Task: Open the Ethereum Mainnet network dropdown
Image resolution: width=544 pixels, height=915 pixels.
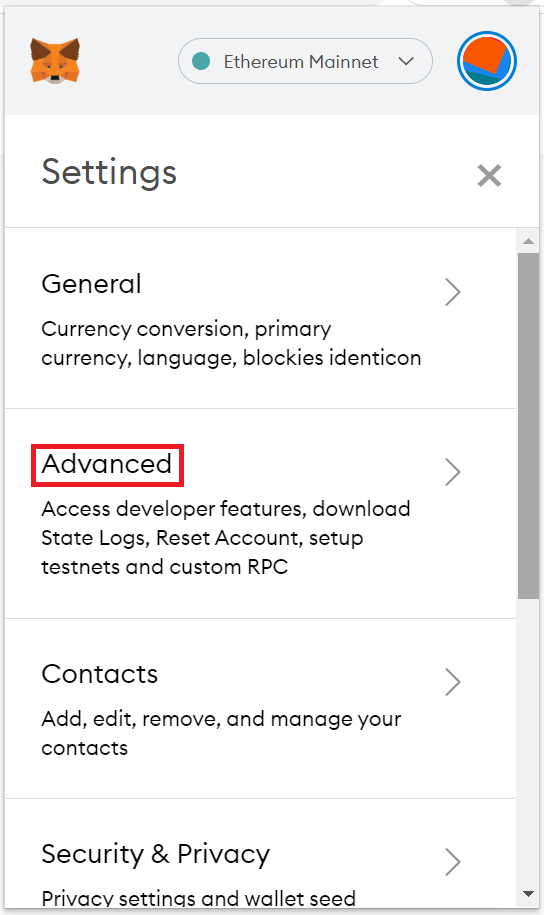Action: click(x=305, y=61)
